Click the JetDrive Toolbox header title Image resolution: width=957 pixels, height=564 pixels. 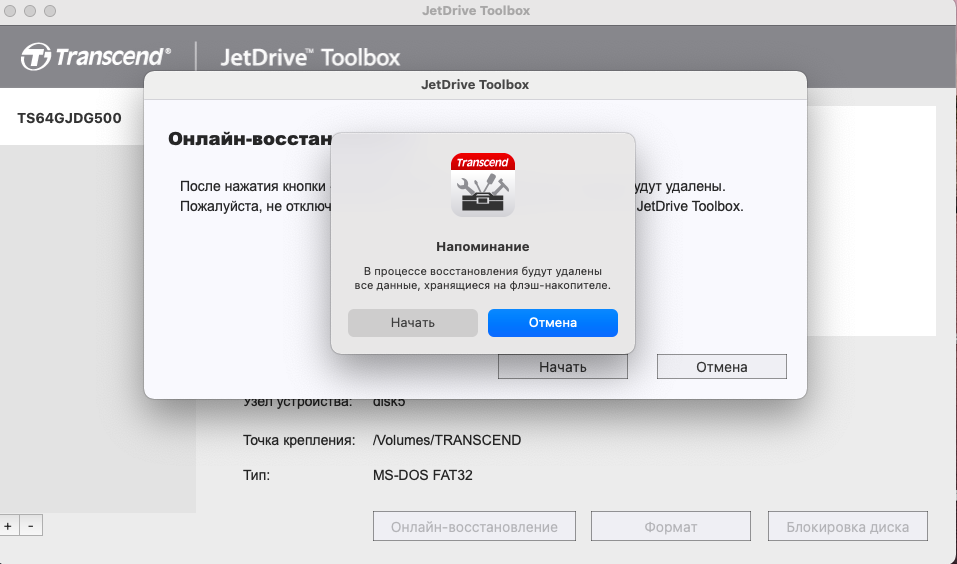pos(310,57)
